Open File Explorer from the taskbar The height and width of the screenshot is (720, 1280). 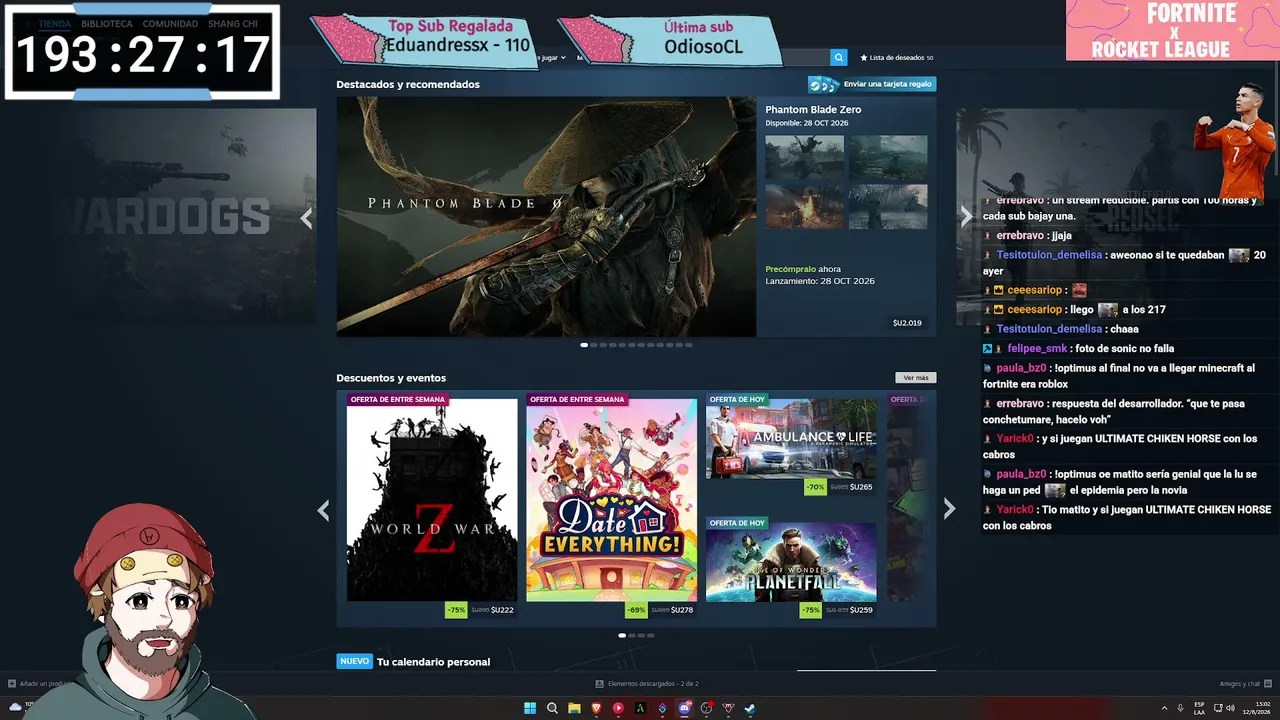(574, 708)
